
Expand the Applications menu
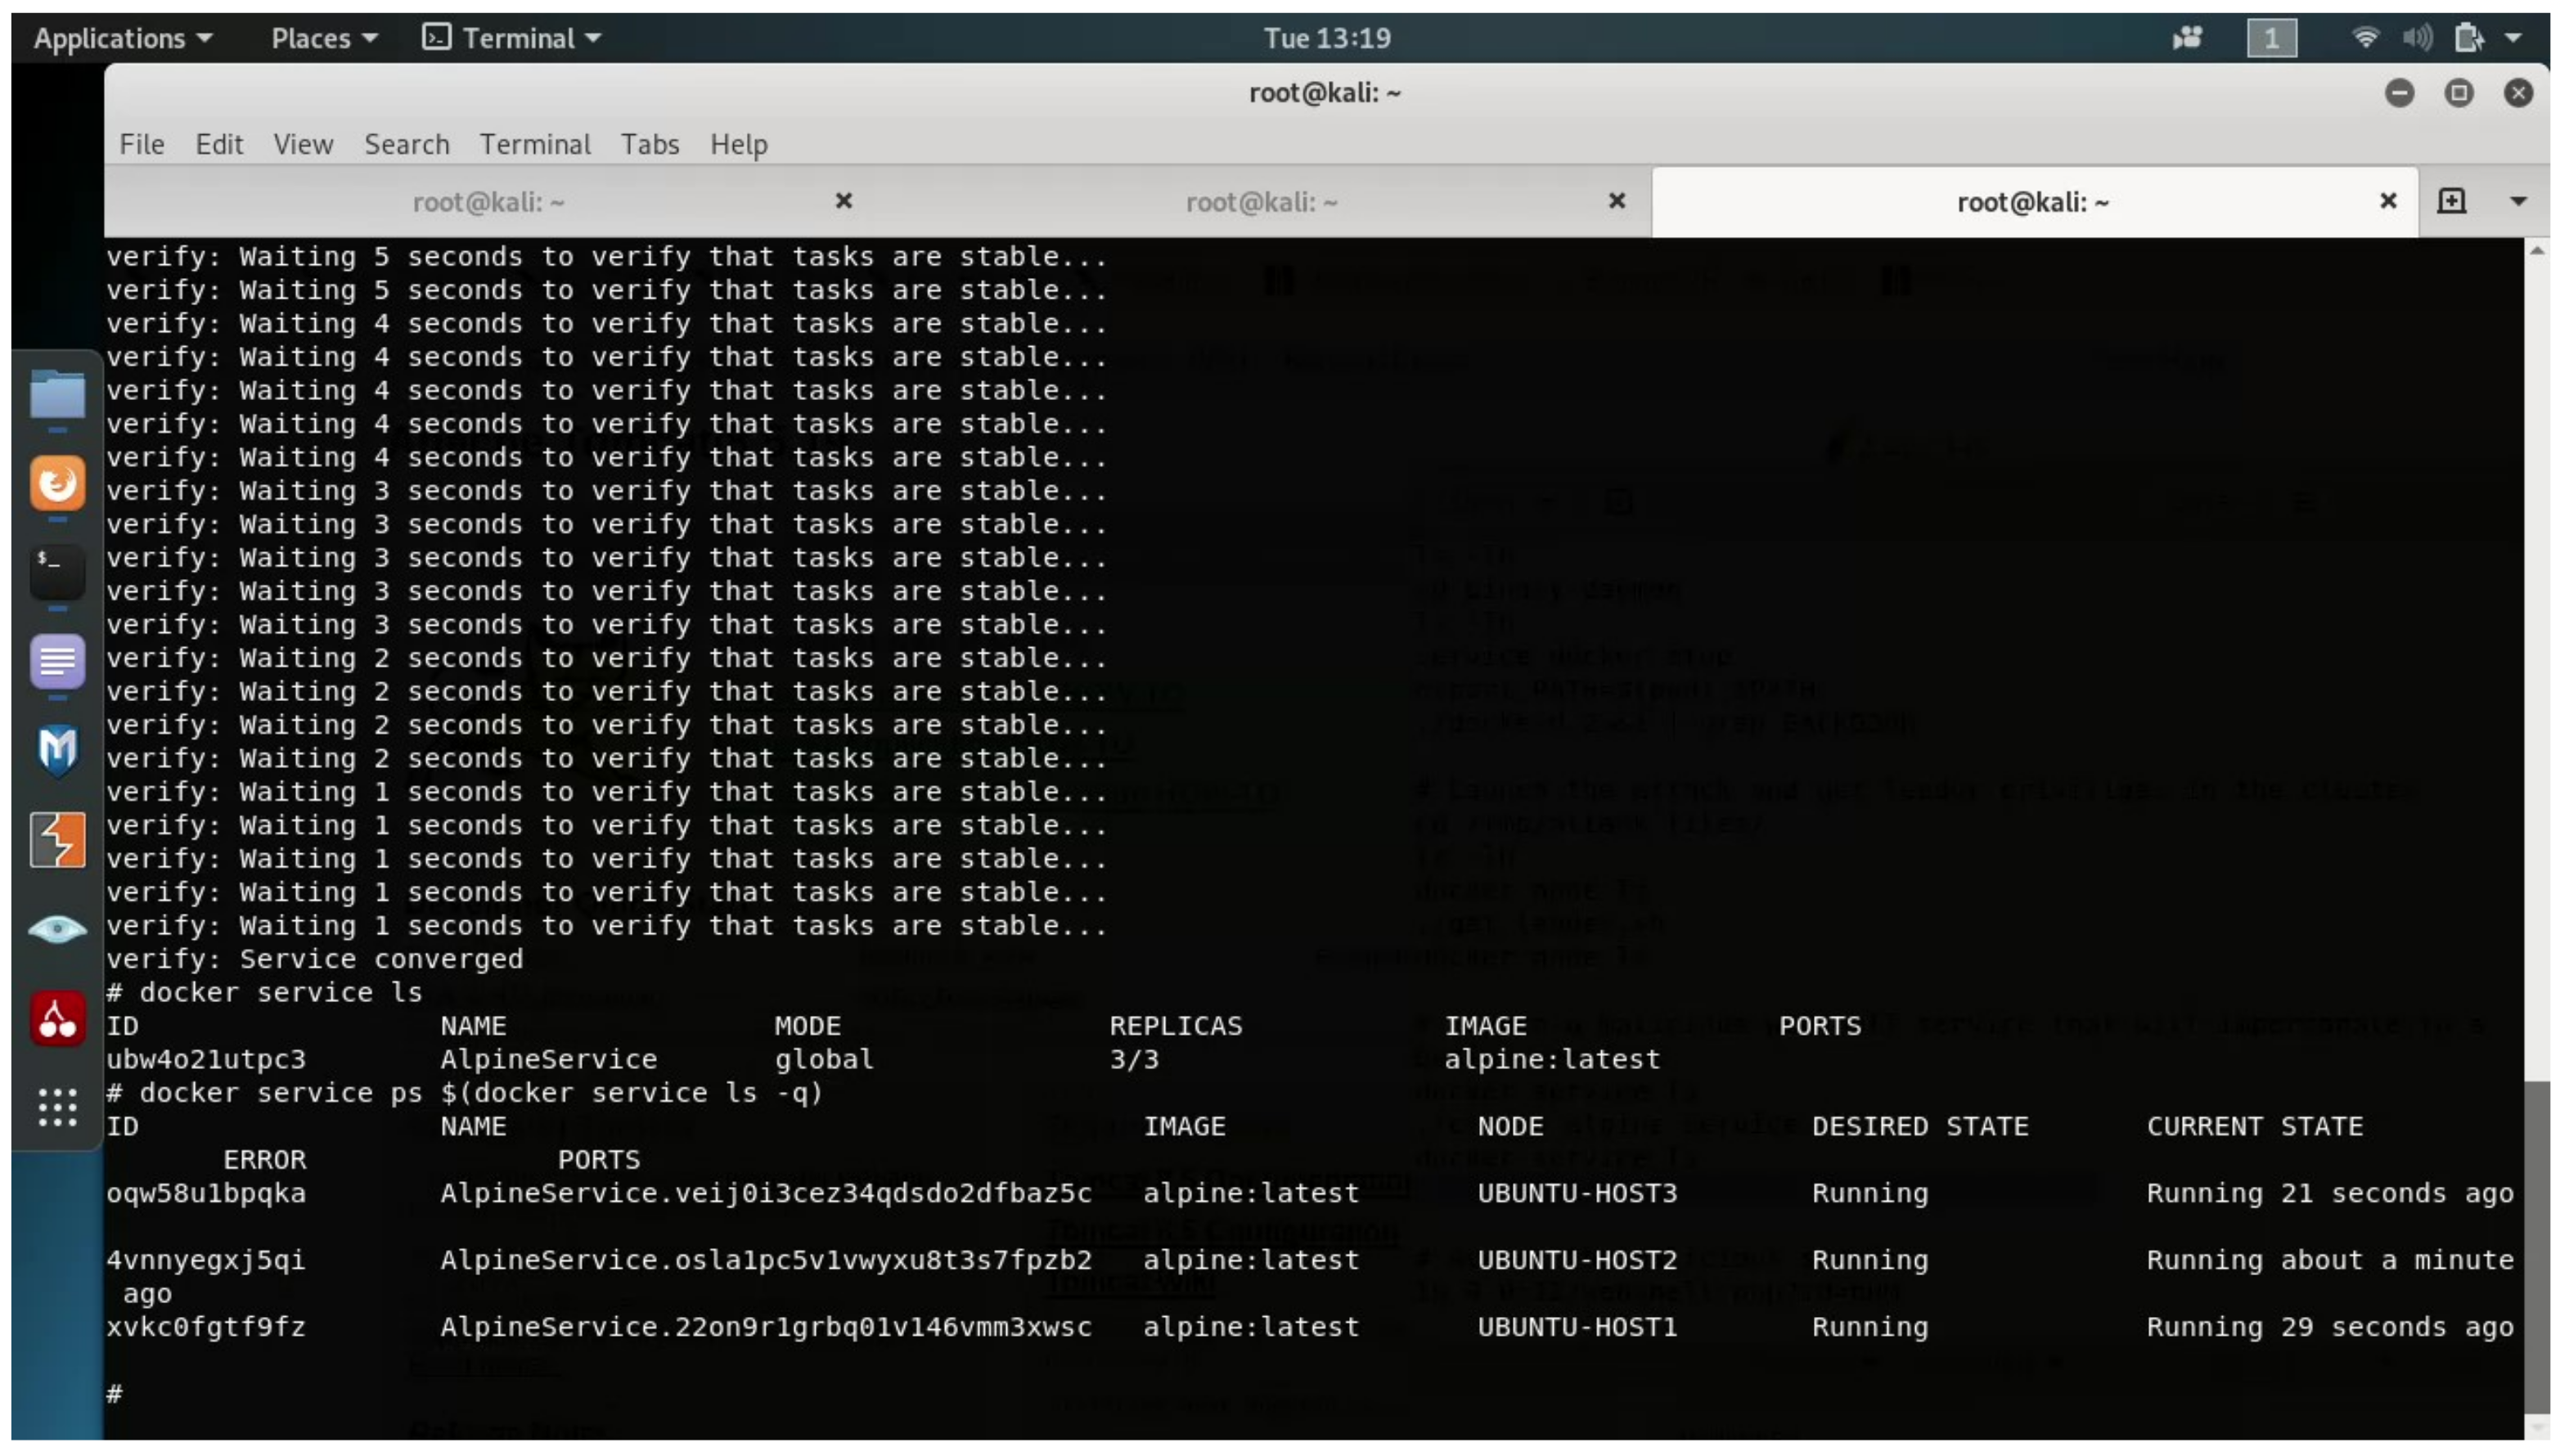(x=122, y=38)
